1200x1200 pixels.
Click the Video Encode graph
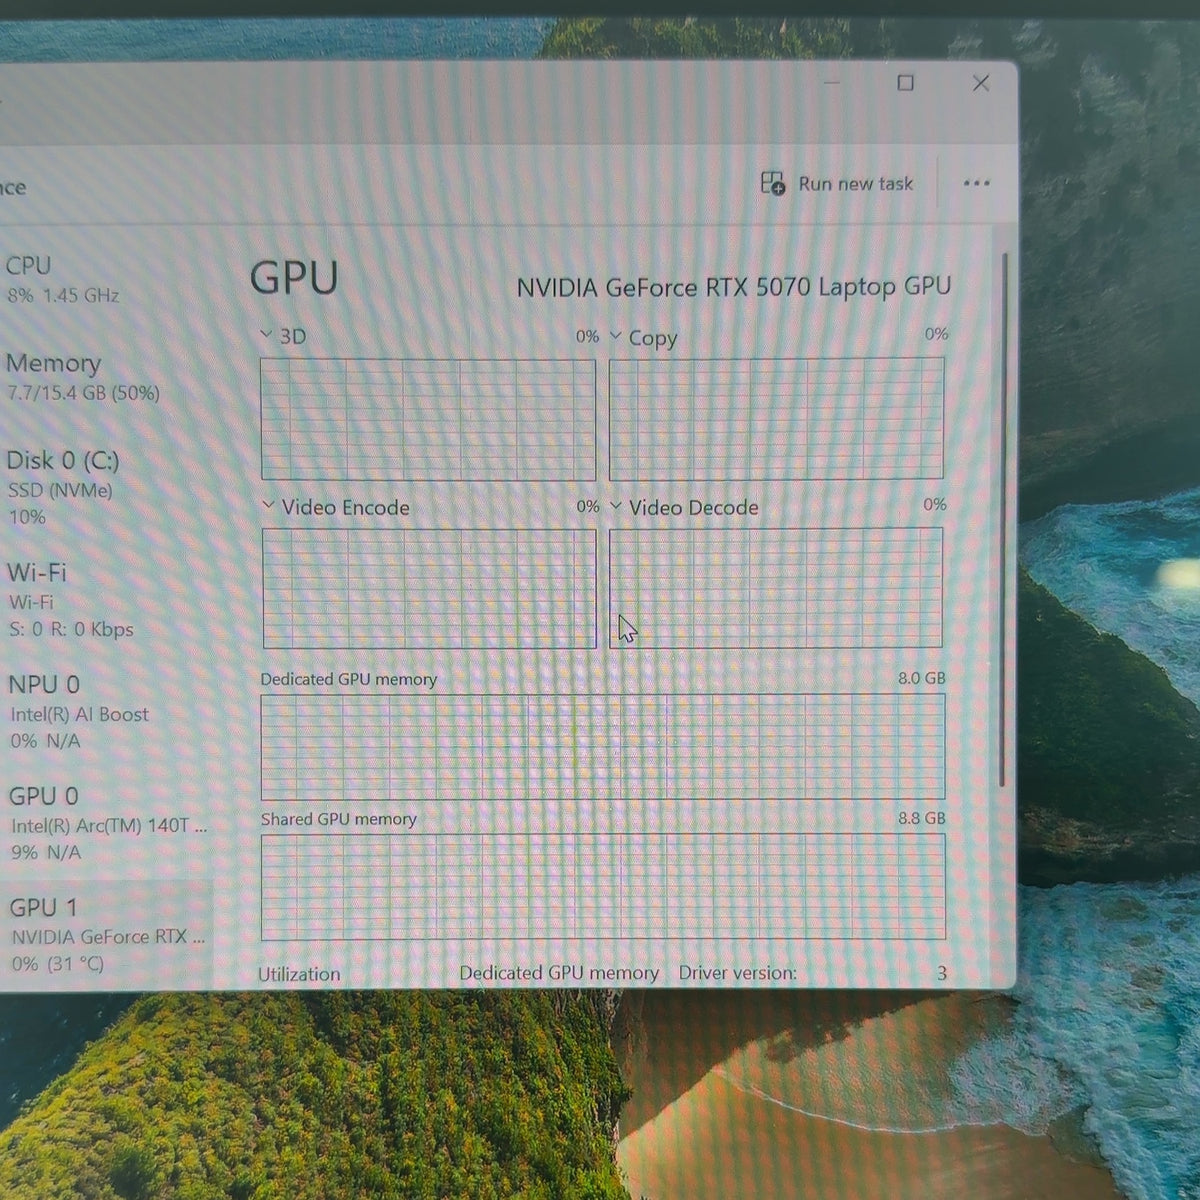[429, 588]
